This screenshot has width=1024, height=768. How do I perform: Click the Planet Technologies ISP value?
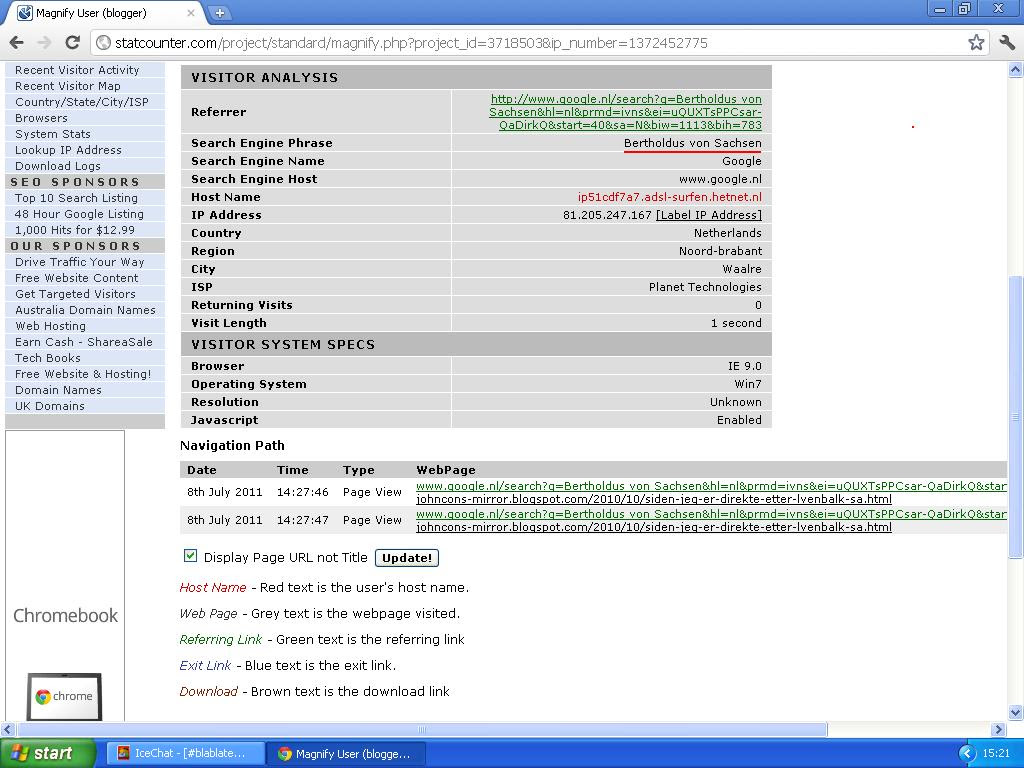click(x=705, y=287)
